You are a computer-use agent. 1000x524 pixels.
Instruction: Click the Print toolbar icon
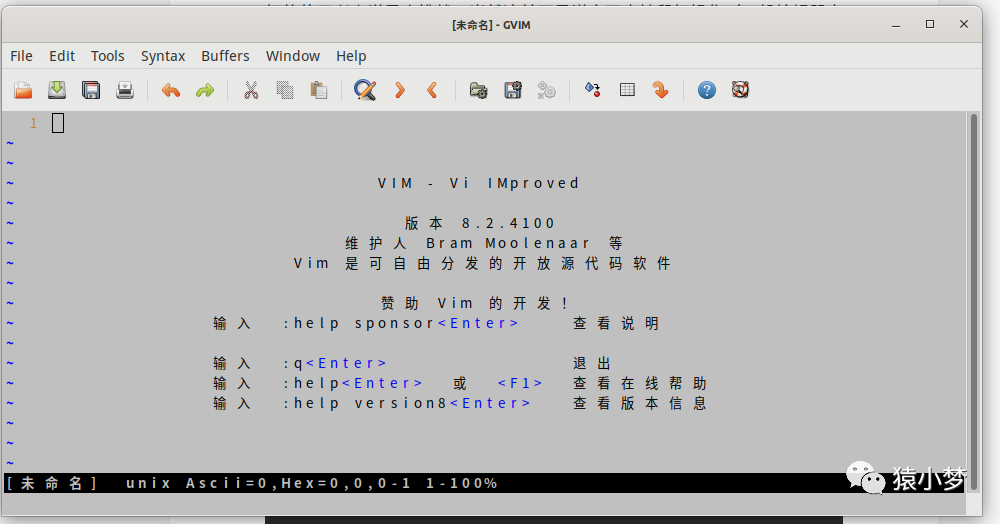125,90
